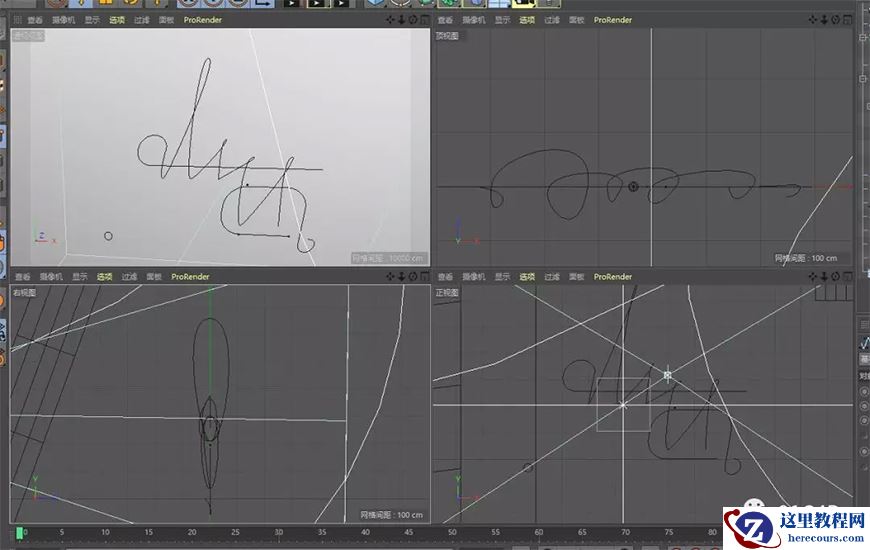Toggle maximize icon of the 正视图 viewport
Screen dimensions: 870x550
tap(847, 276)
